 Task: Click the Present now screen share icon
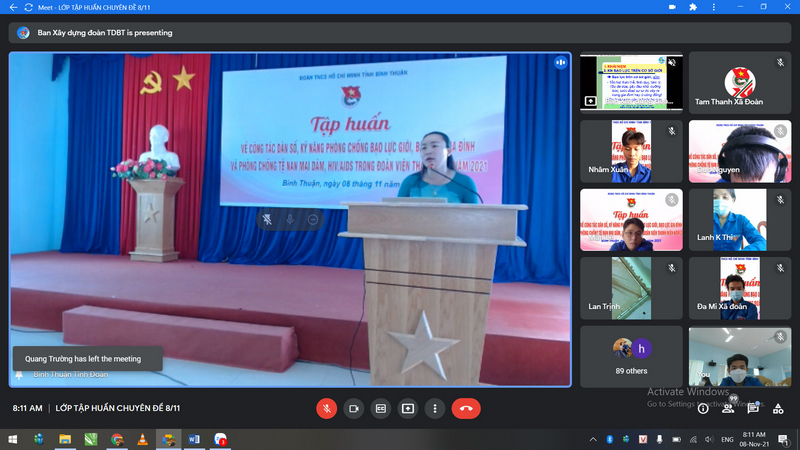pos(408,408)
